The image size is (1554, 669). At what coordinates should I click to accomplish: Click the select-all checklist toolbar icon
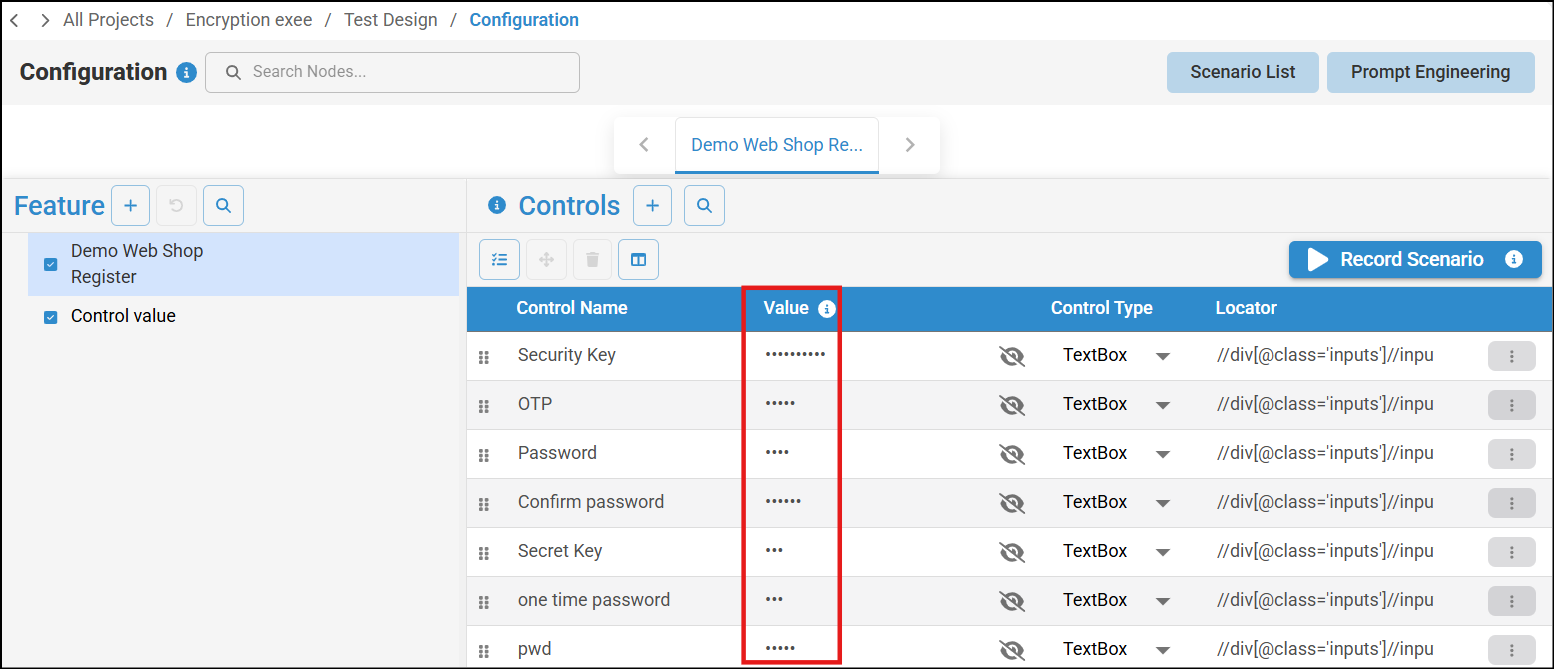point(499,260)
